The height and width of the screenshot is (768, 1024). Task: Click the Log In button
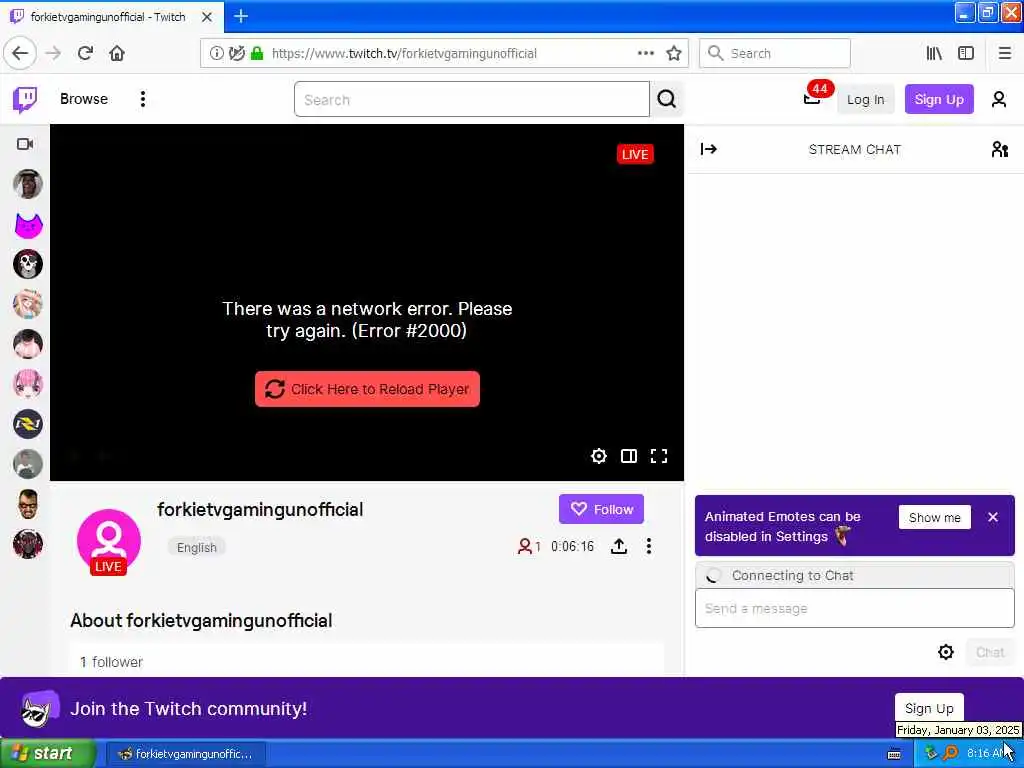point(865,99)
